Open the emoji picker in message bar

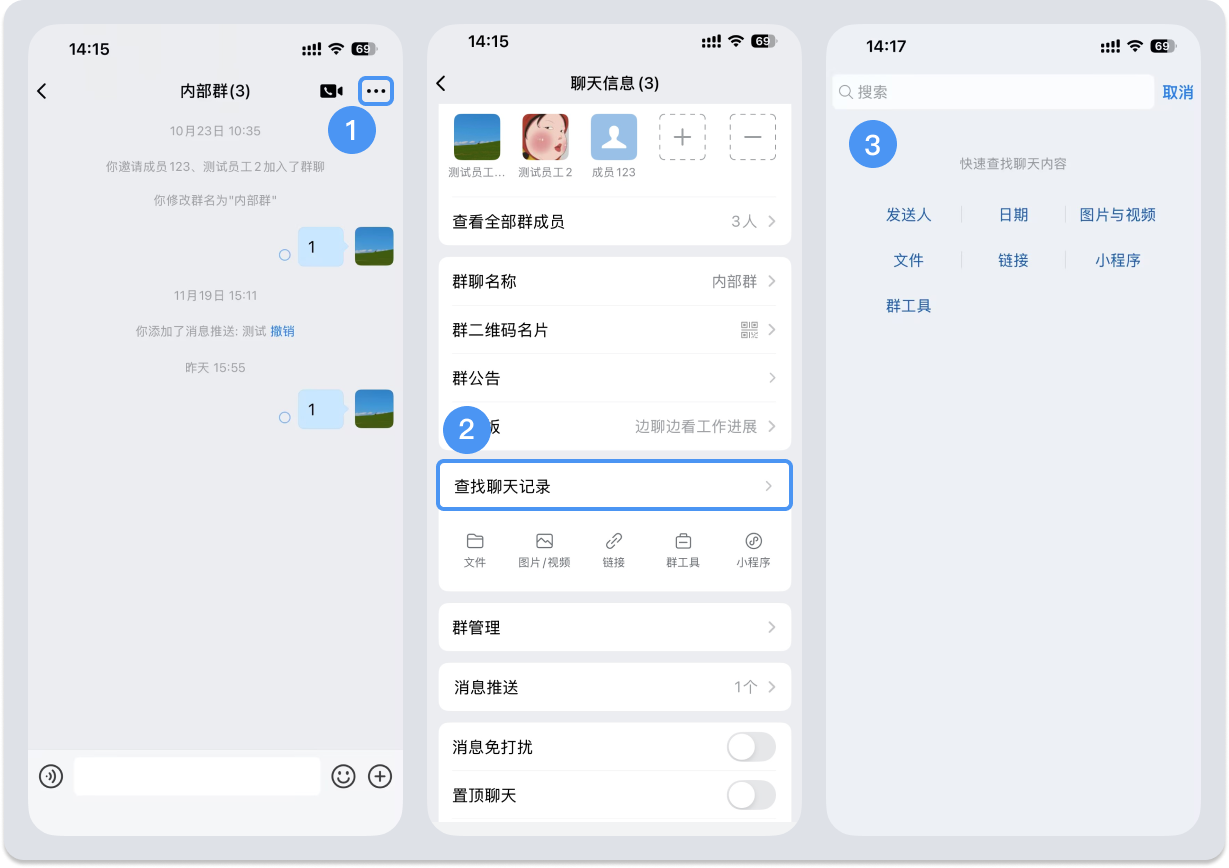click(x=343, y=777)
